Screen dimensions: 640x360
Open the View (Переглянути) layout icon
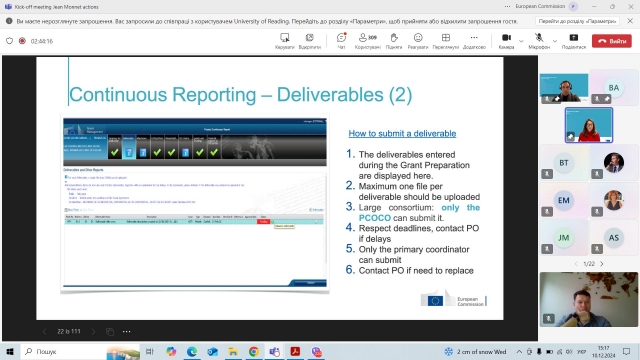click(x=446, y=38)
